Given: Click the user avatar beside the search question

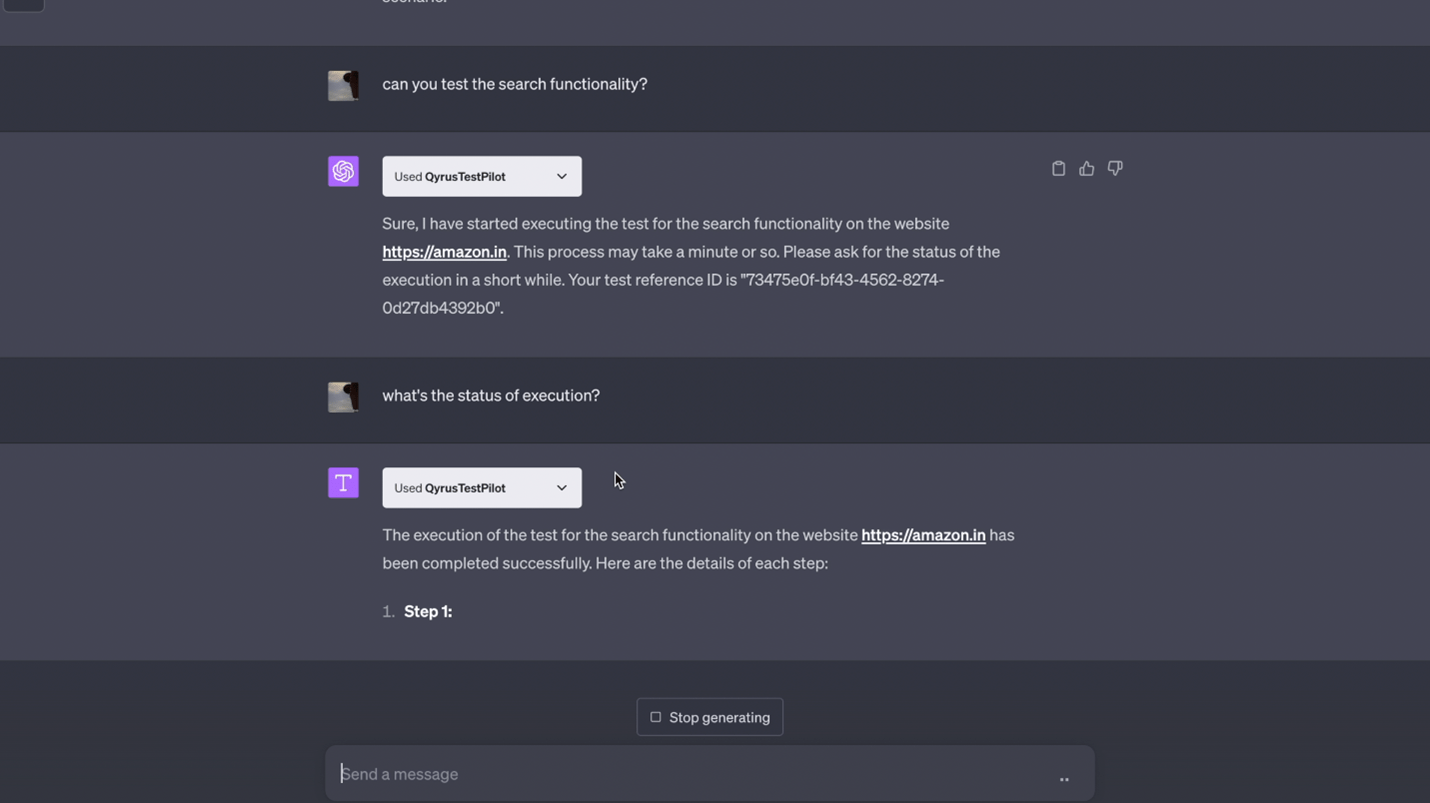Looking at the screenshot, I should click(343, 85).
